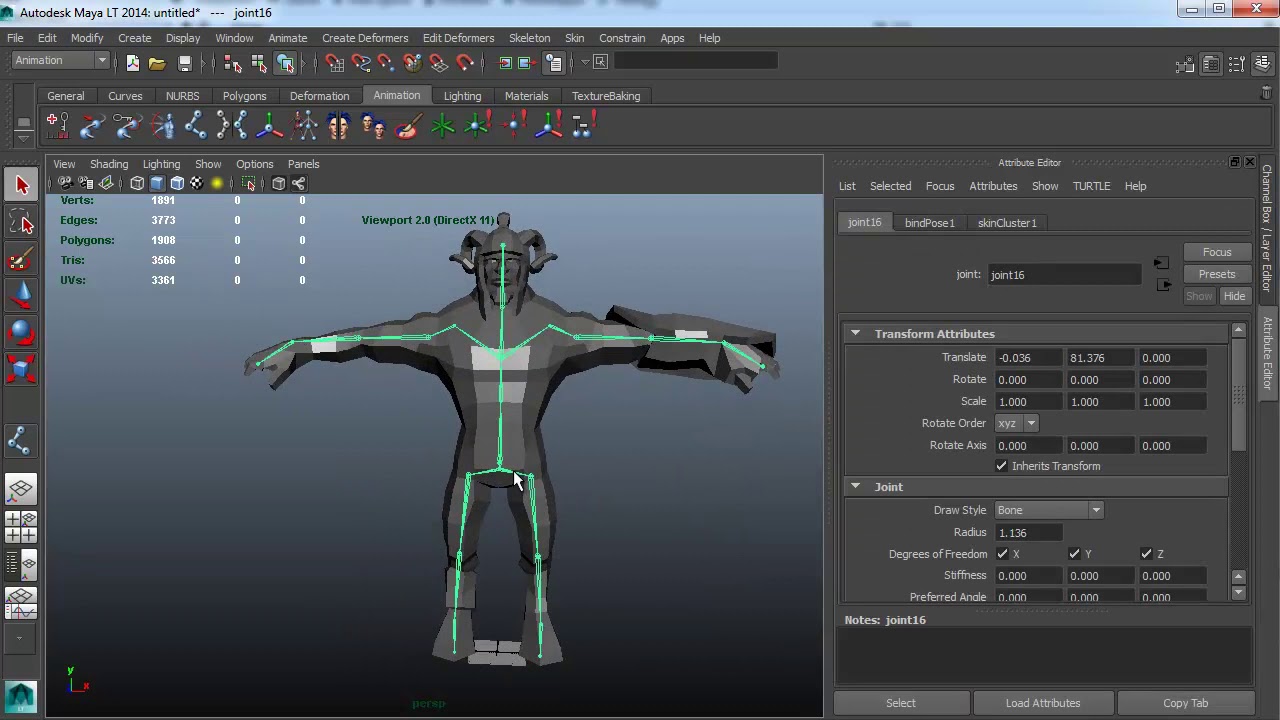
Task: Open the shelf options triangle menu
Action: (23, 138)
